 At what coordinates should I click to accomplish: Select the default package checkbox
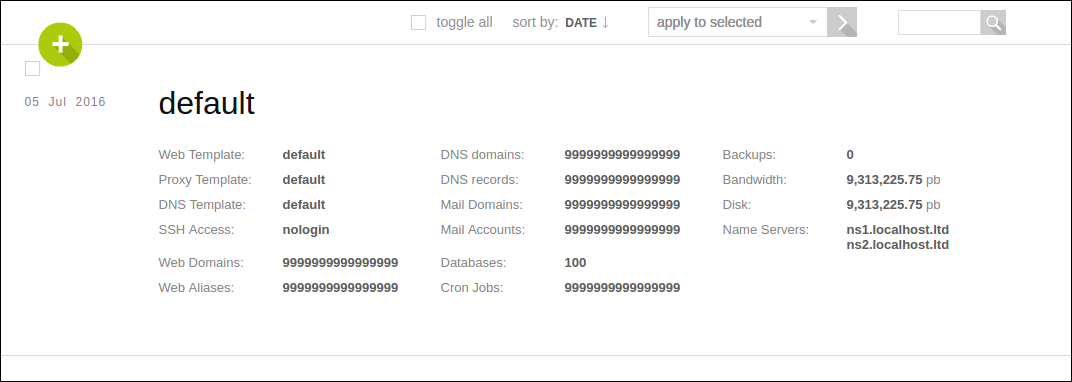click(32, 68)
